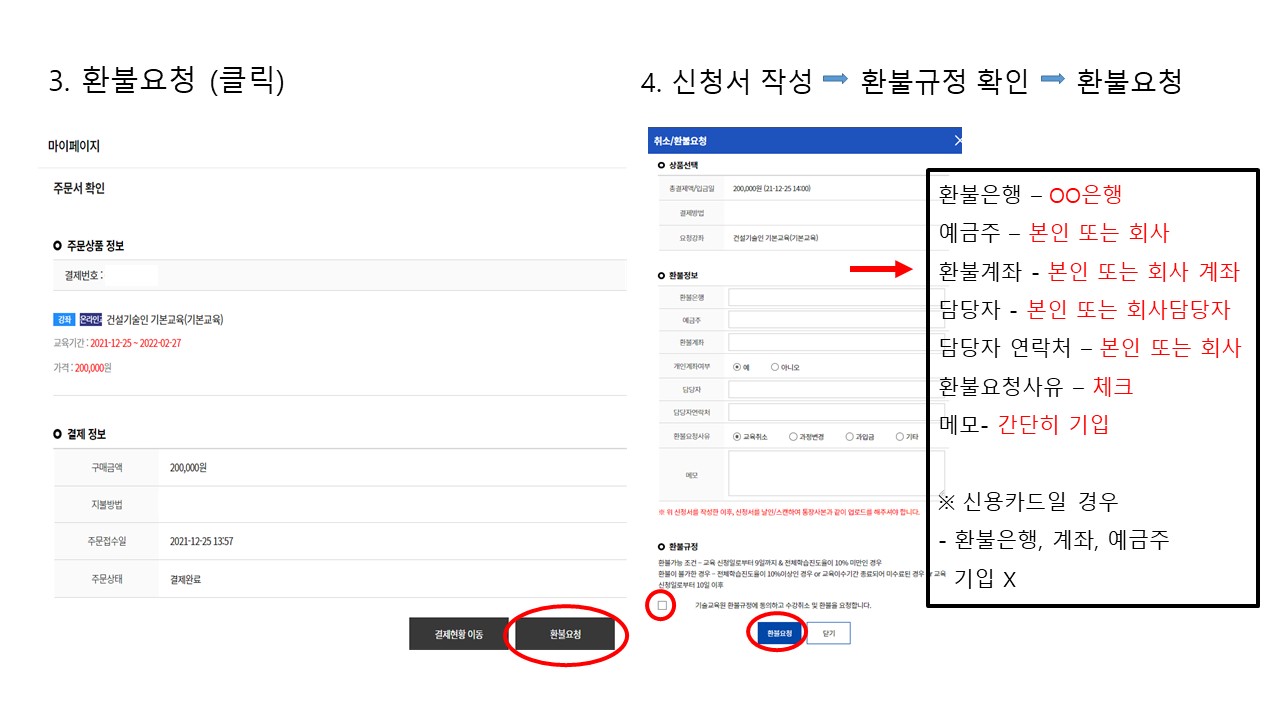
Task: Select 예 for 개인계좌여부
Action: tap(737, 367)
